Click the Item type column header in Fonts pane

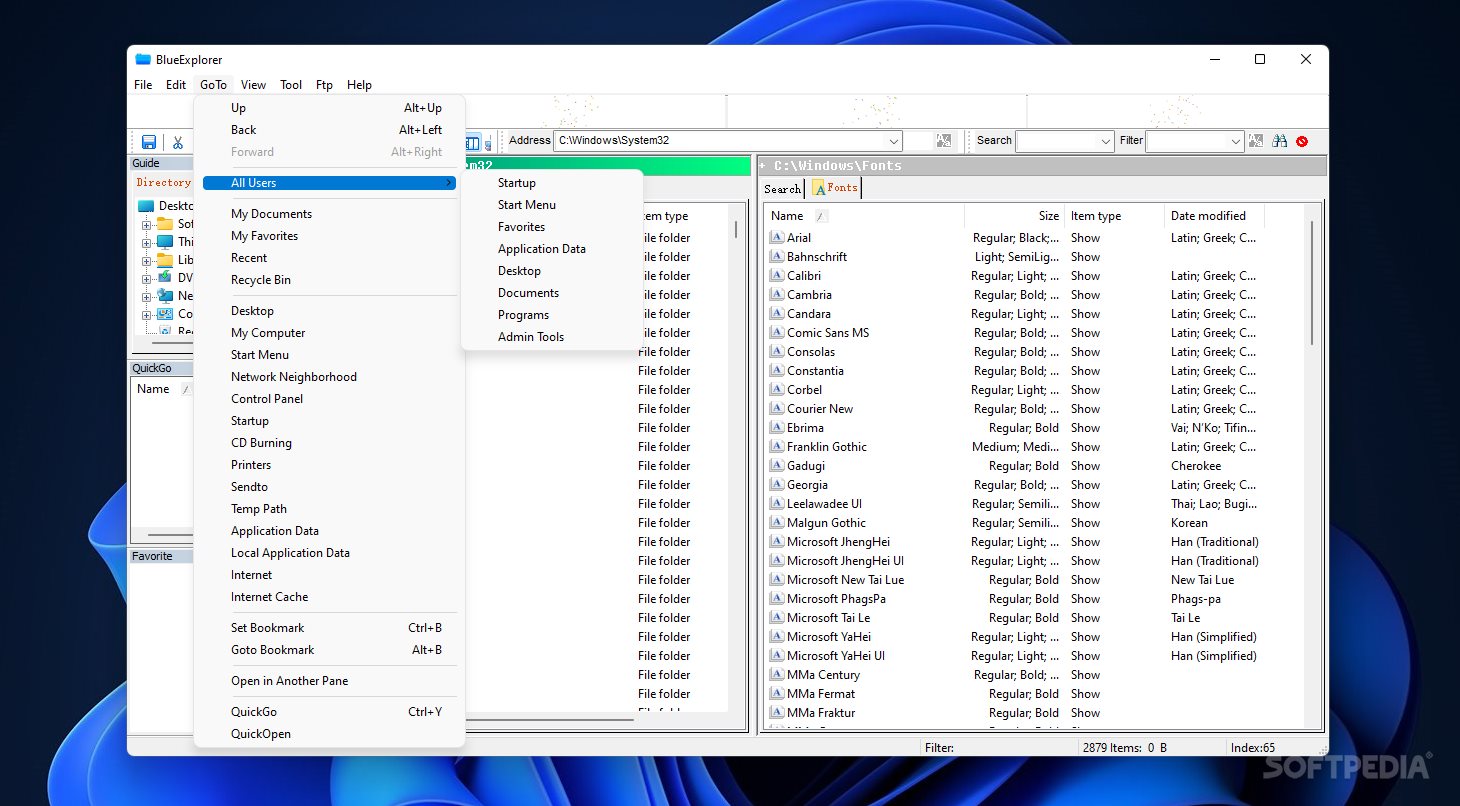[x=1114, y=216]
